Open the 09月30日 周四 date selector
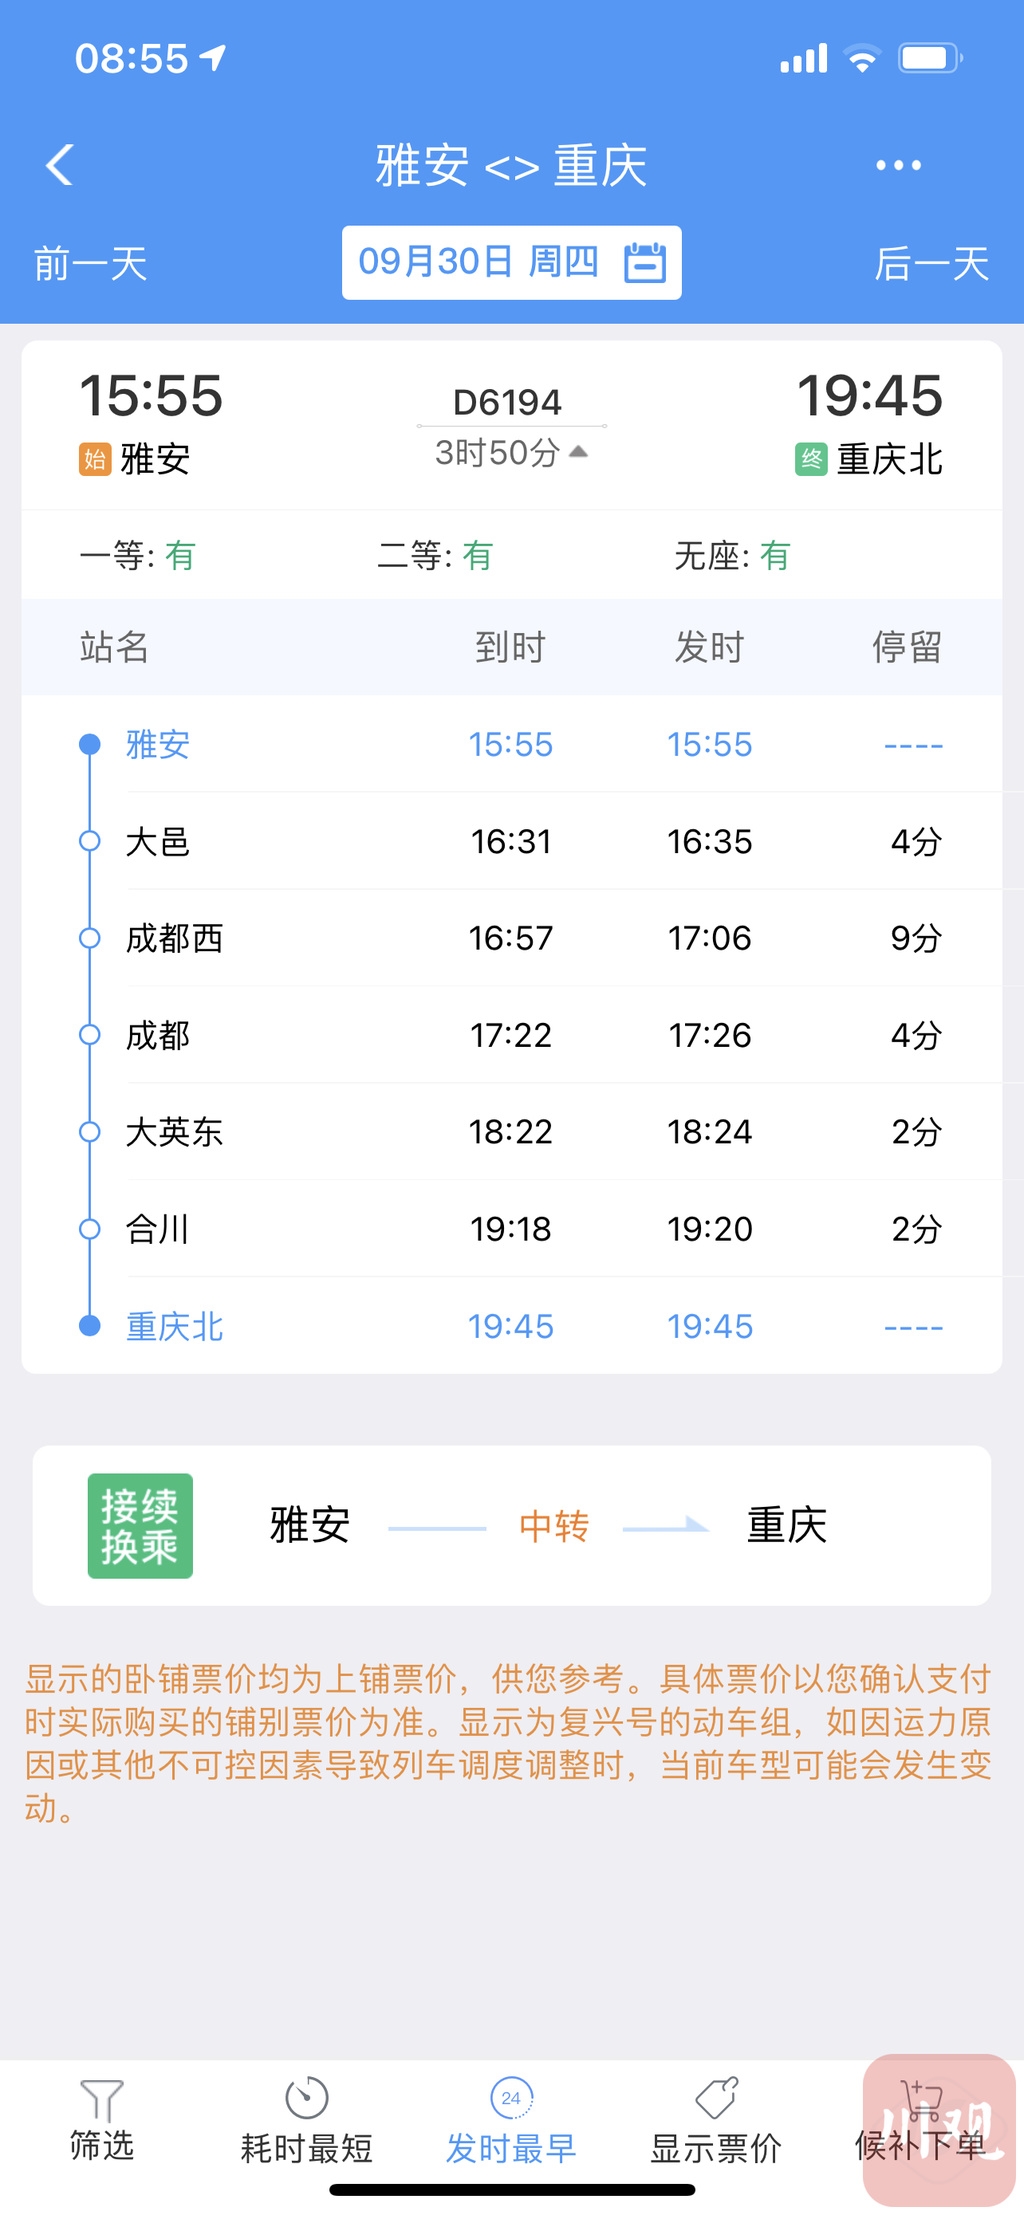The width and height of the screenshot is (1024, 2215). point(479,262)
